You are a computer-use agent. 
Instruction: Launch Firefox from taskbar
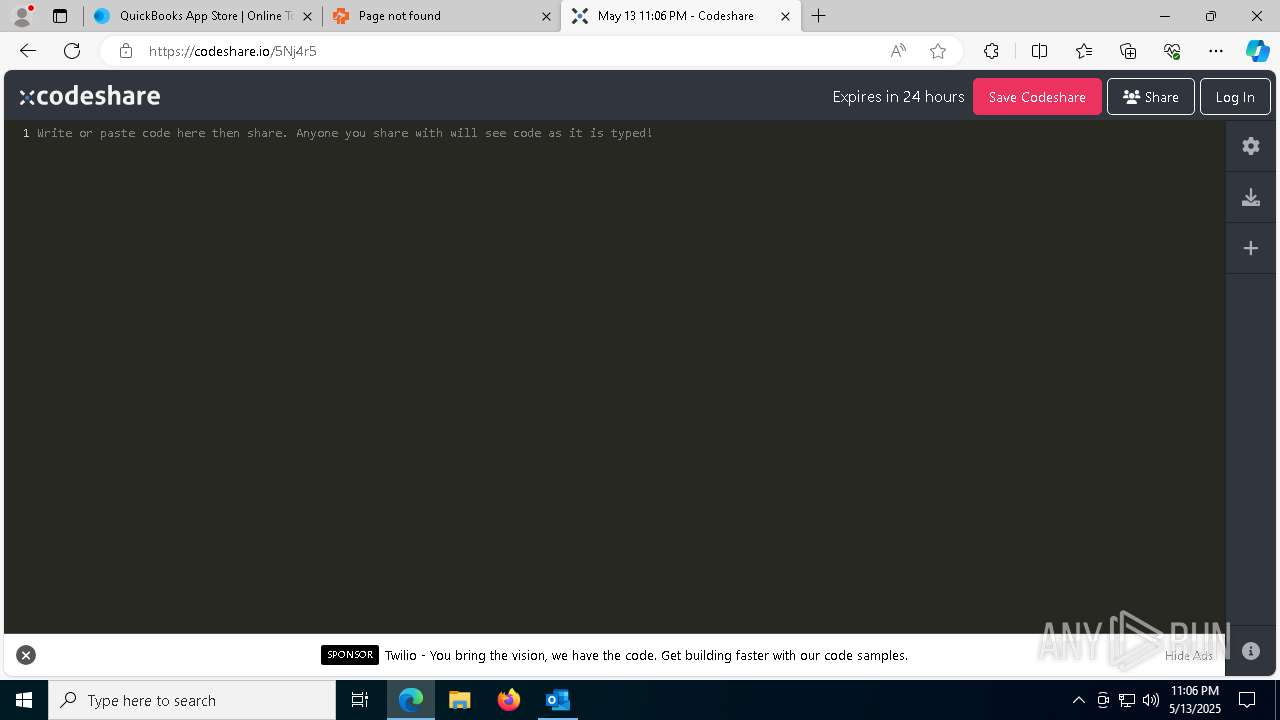click(509, 700)
